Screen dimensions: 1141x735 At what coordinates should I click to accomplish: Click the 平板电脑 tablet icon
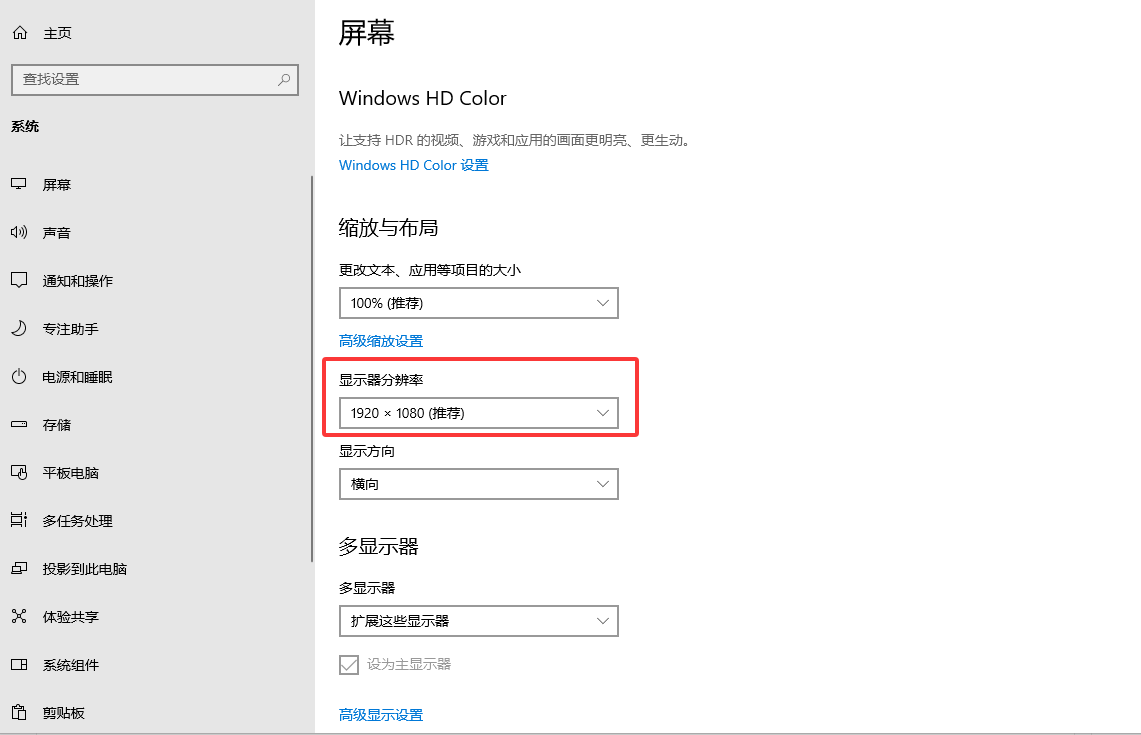coord(19,473)
